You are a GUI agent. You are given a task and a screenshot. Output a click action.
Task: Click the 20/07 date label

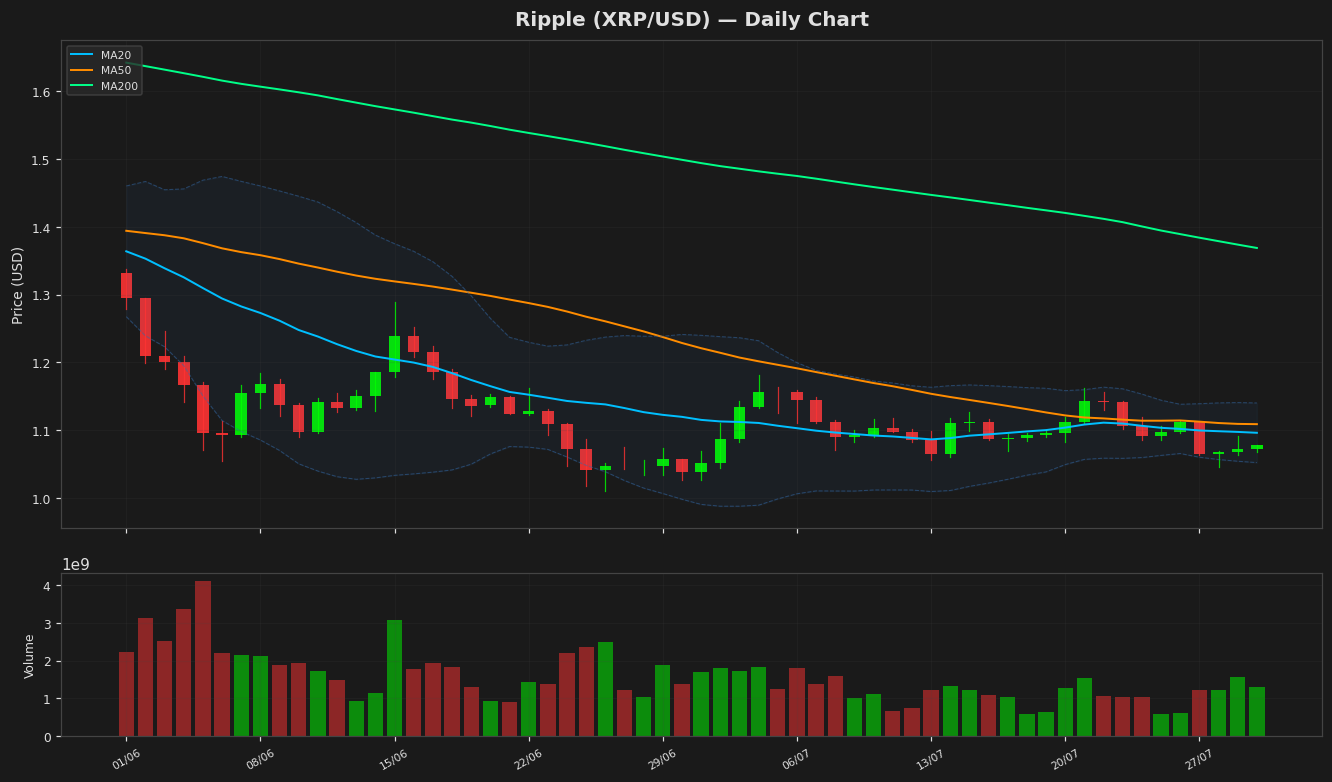[x=1065, y=761]
